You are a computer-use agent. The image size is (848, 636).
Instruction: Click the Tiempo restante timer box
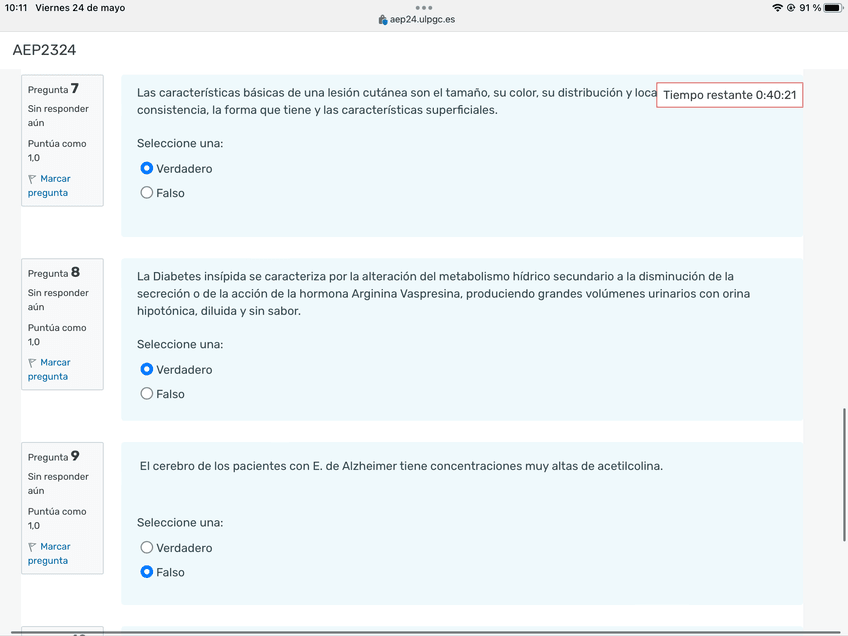(729, 95)
